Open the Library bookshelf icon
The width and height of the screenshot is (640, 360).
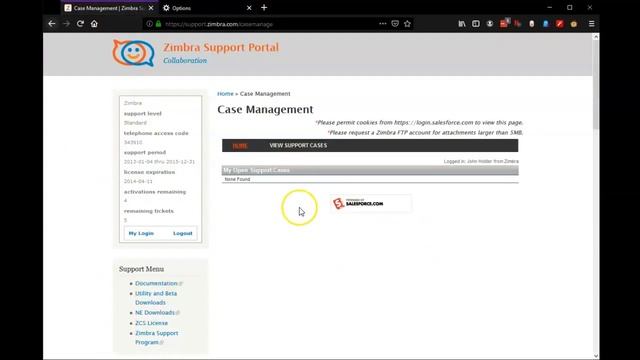point(462,24)
